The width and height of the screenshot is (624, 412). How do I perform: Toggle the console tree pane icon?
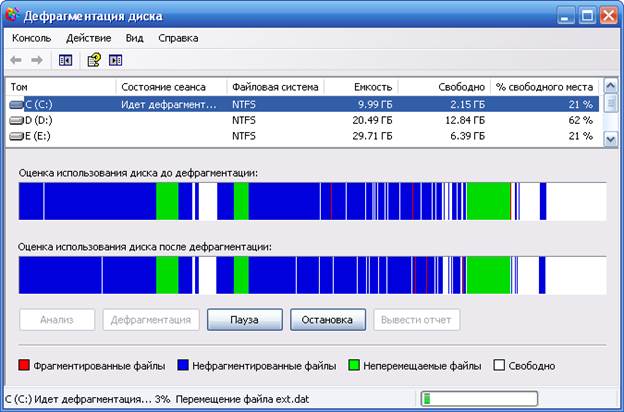click(65, 61)
